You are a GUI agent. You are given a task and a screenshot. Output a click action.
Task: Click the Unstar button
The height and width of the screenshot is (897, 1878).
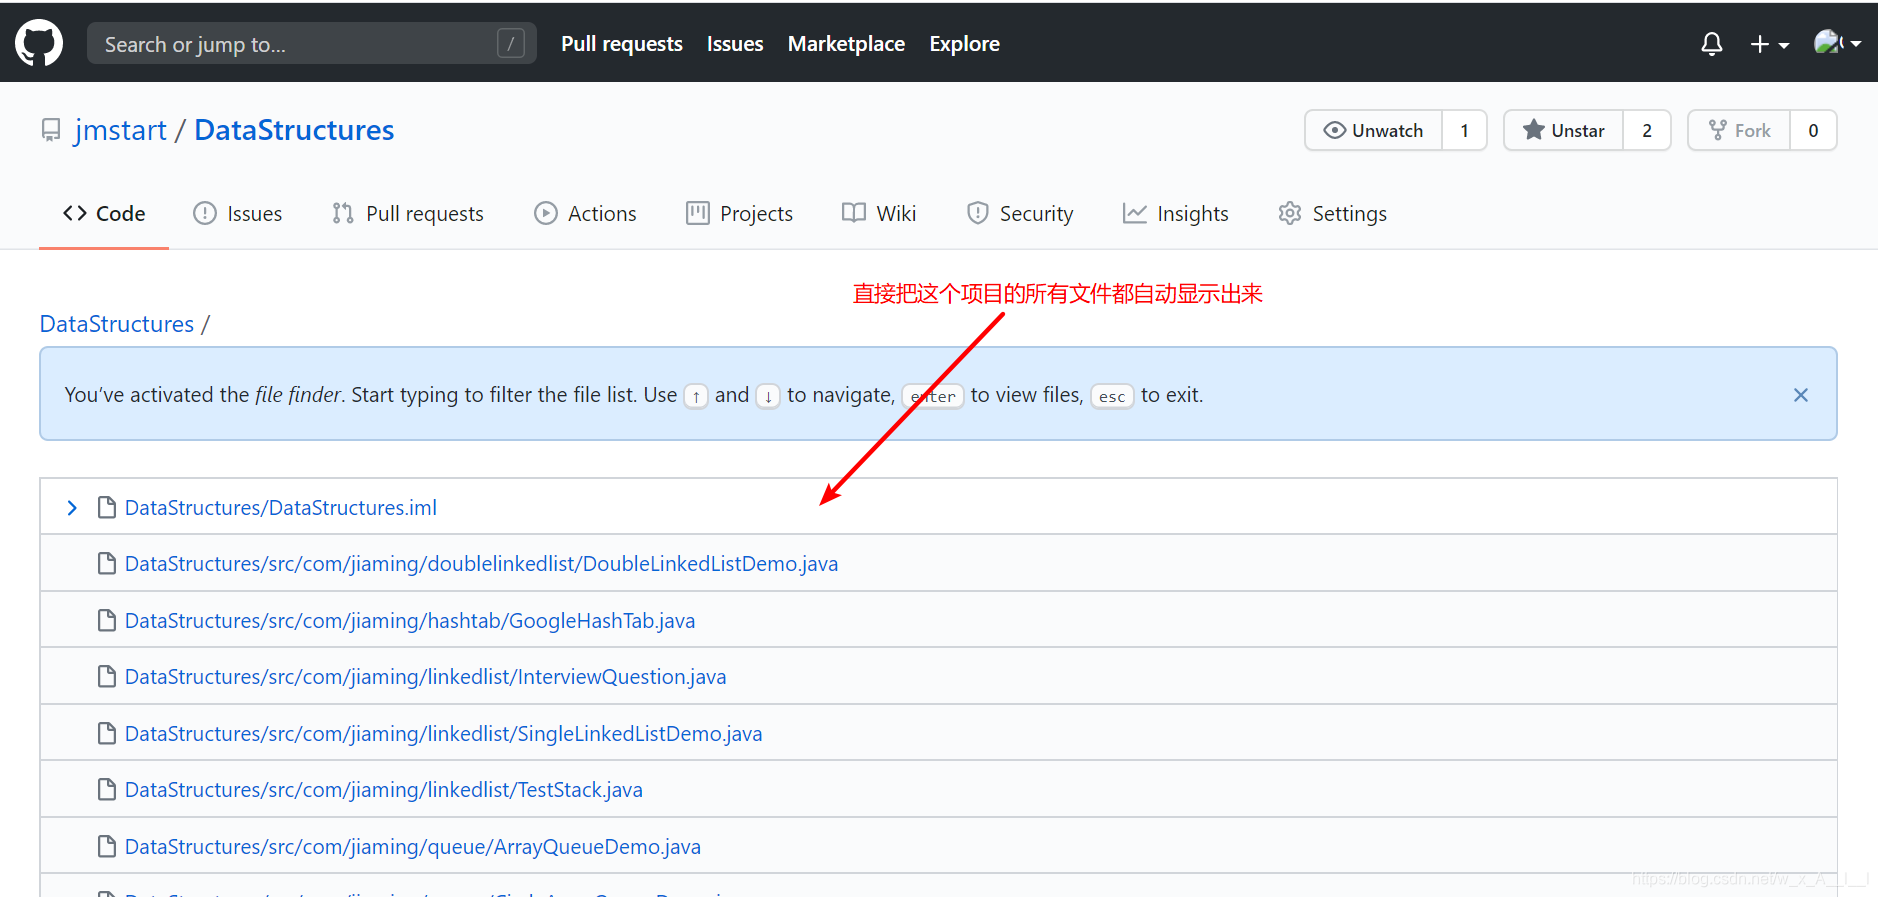tap(1563, 130)
